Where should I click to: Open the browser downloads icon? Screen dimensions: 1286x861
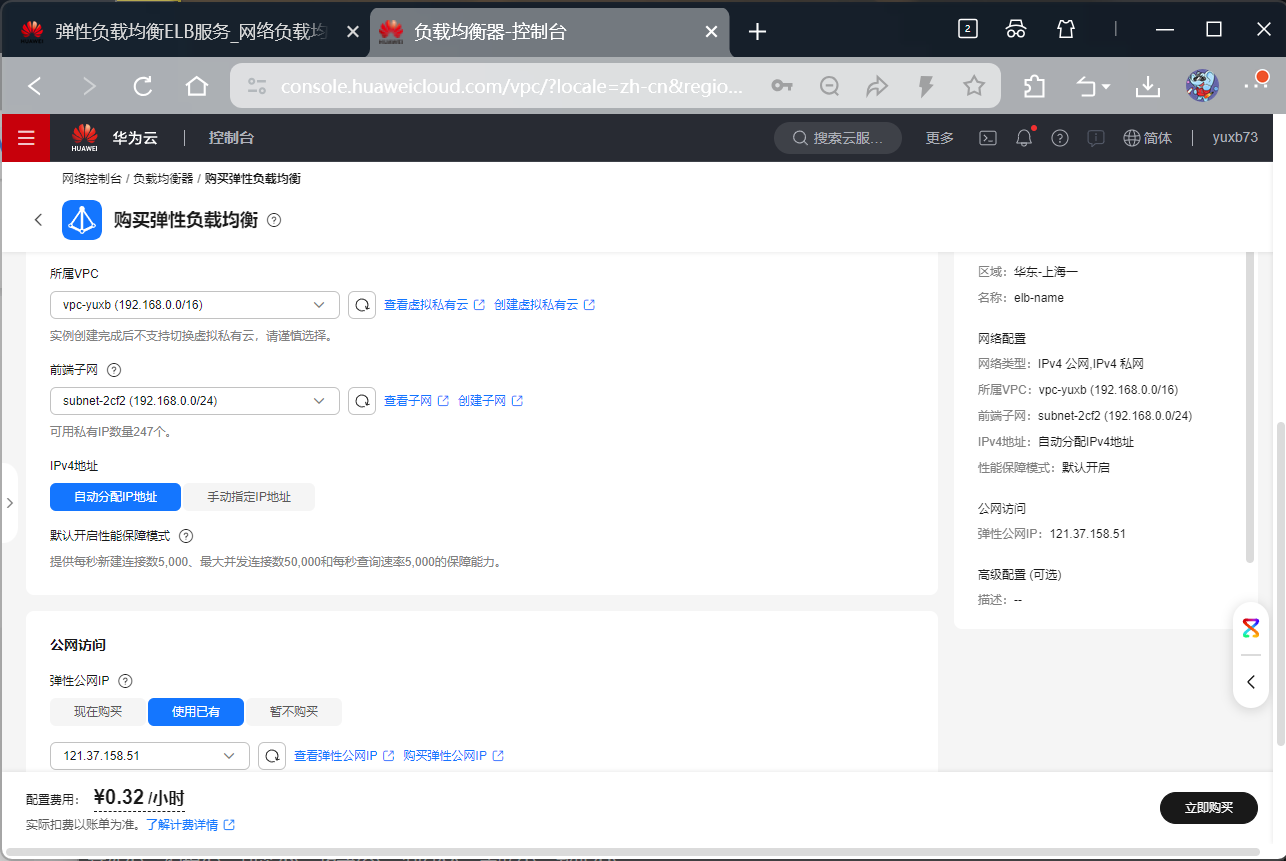point(1147,87)
